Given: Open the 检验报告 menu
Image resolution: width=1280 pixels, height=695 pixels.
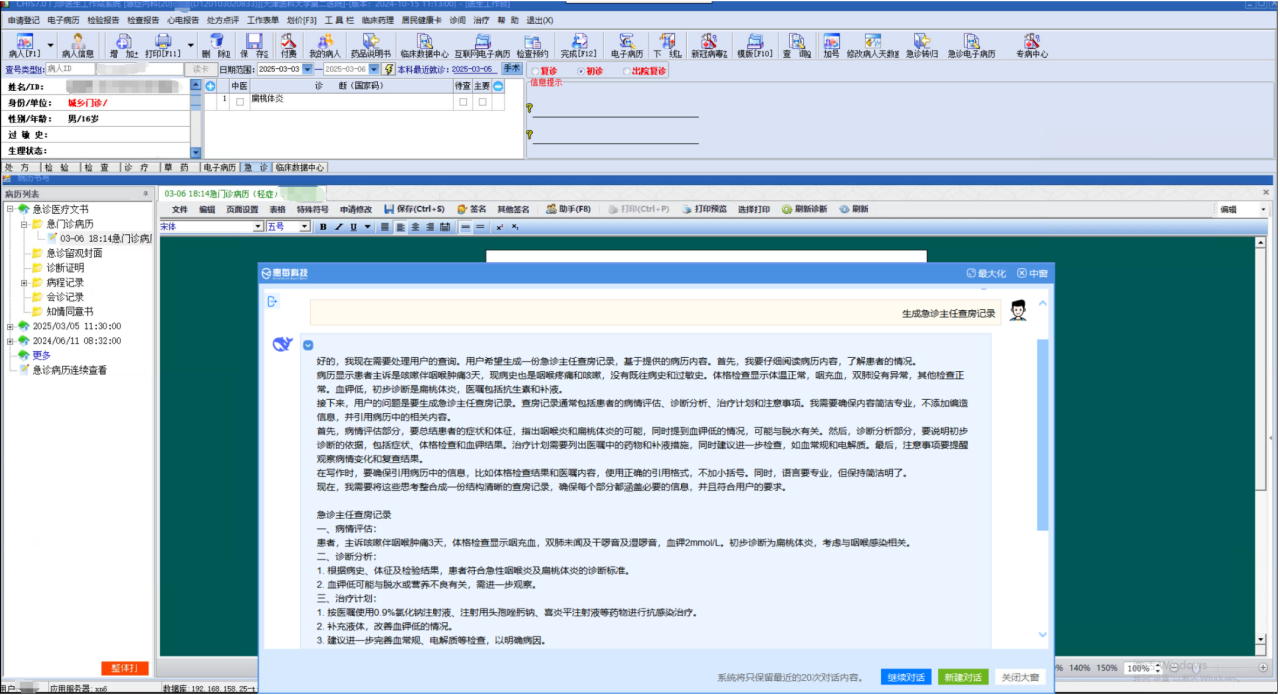Looking at the screenshot, I should (x=103, y=20).
